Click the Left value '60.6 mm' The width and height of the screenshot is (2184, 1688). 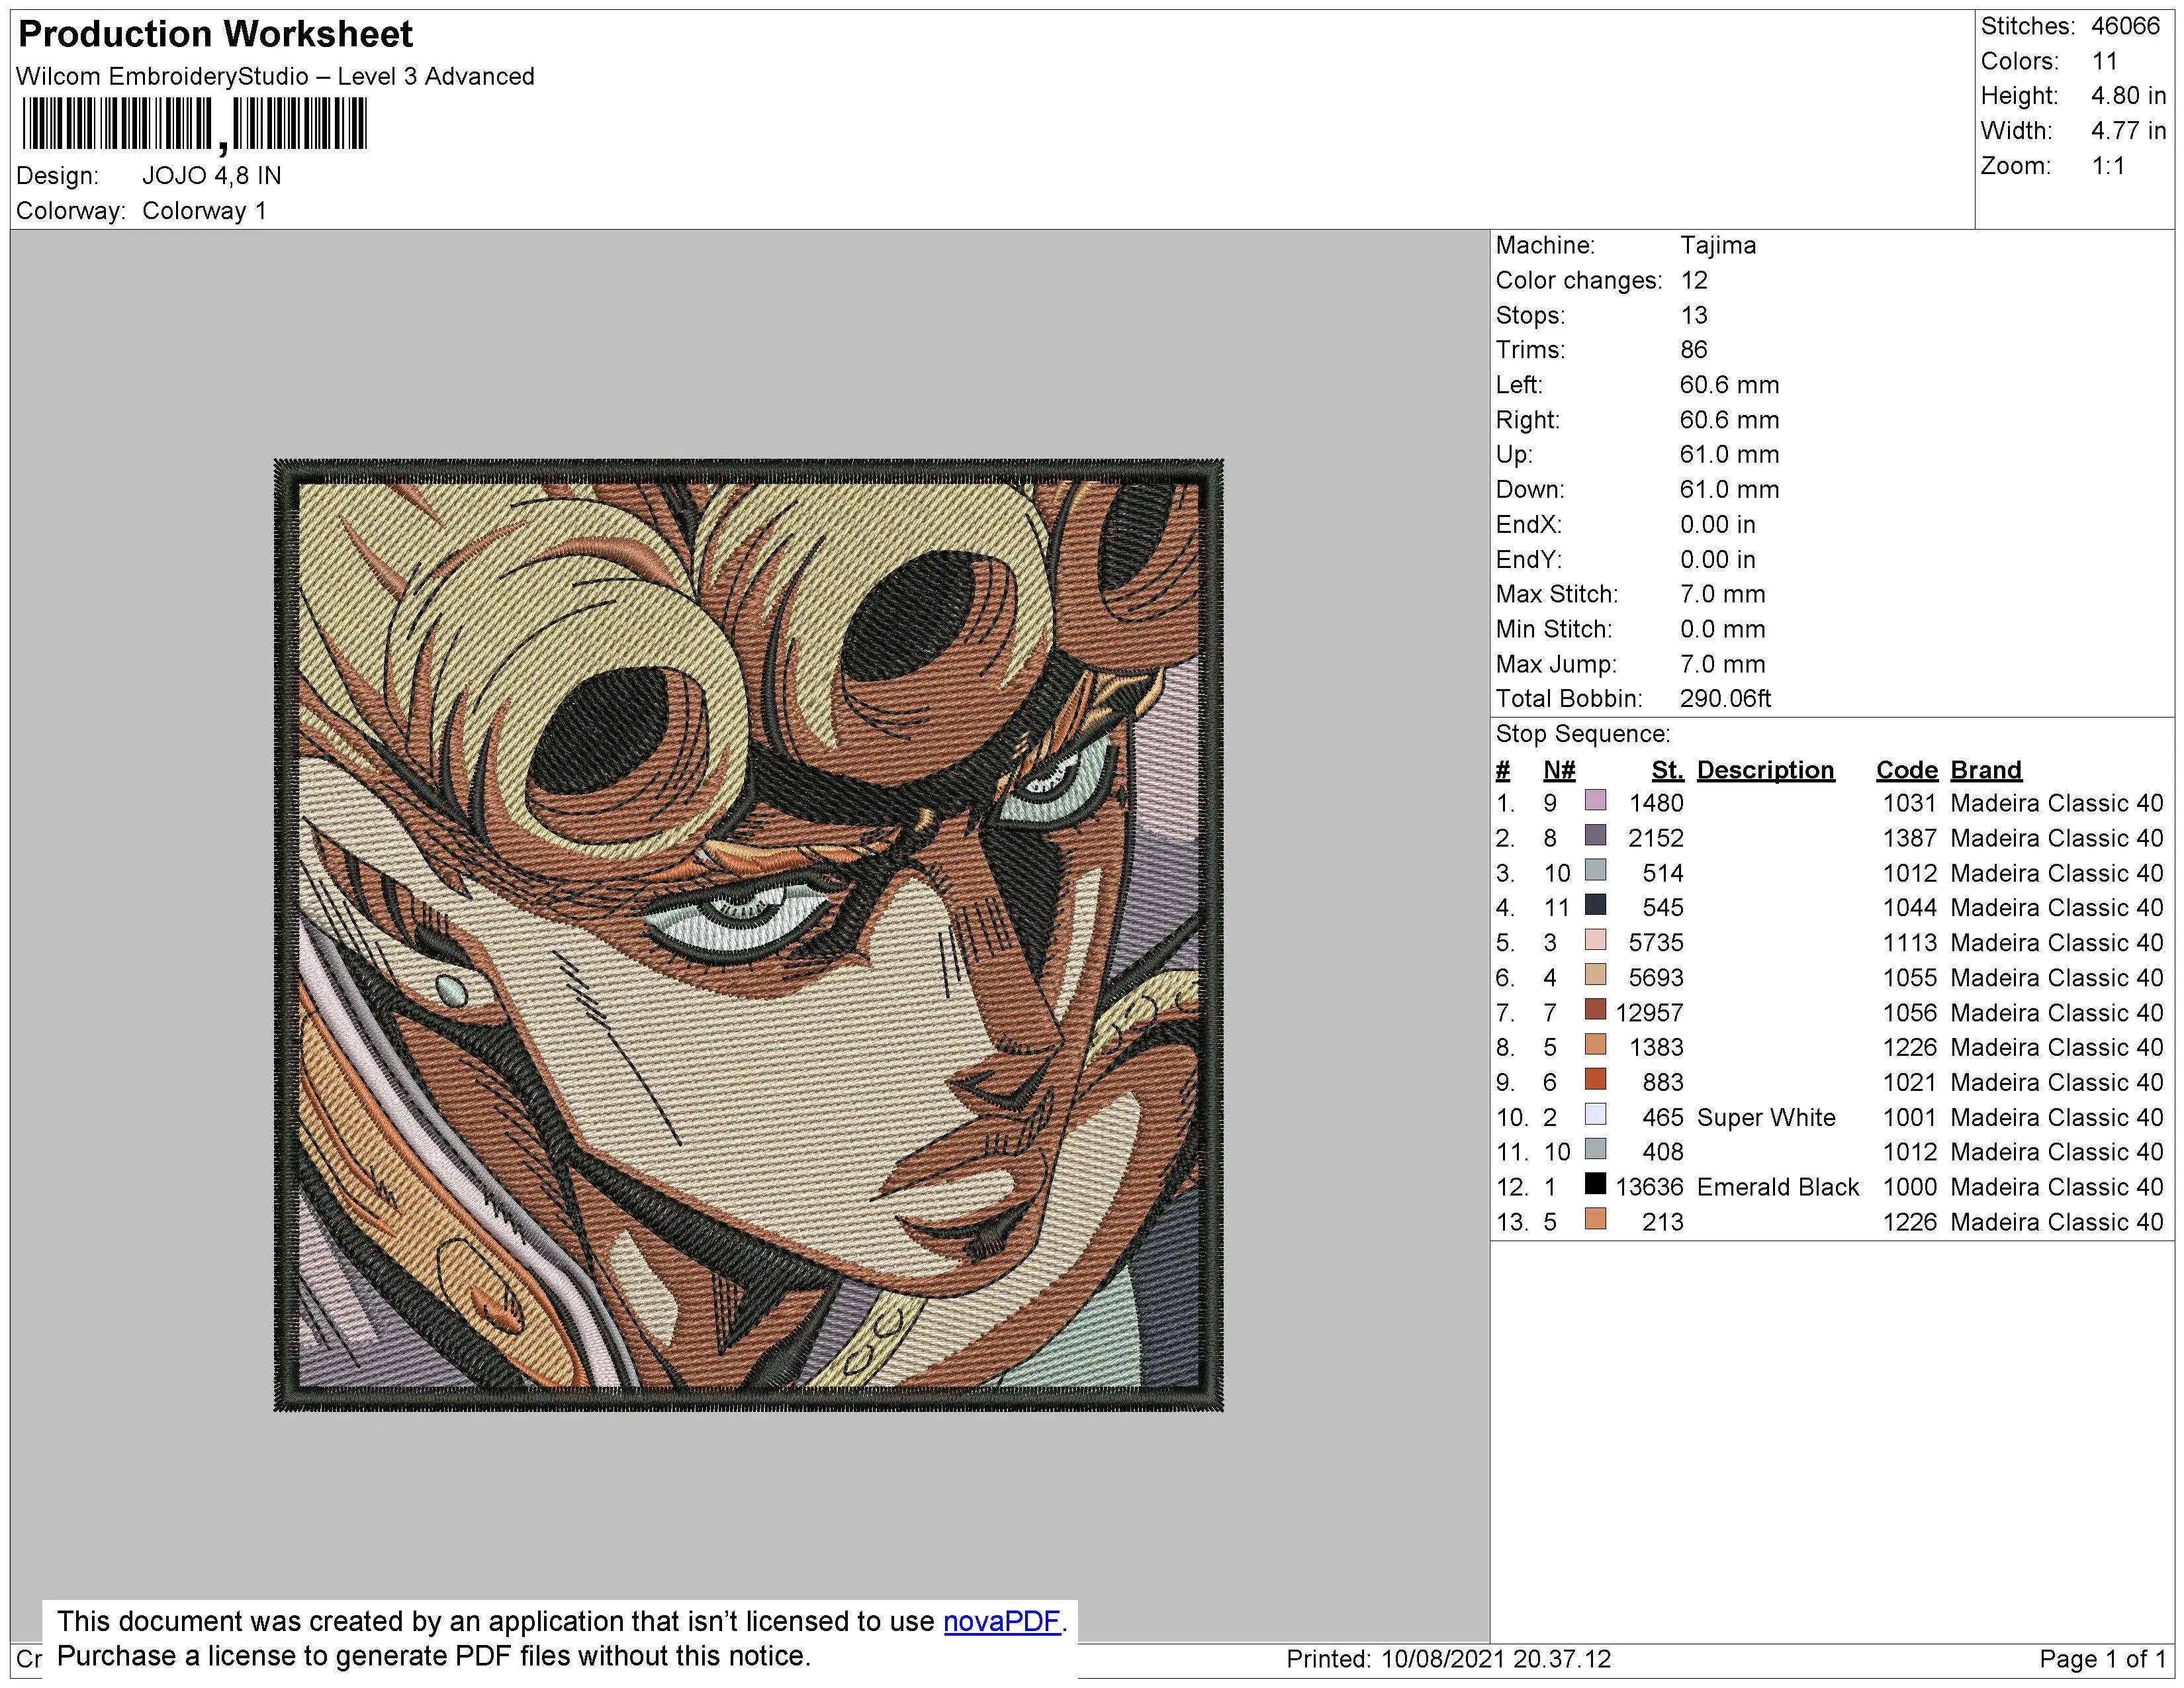tap(1729, 385)
